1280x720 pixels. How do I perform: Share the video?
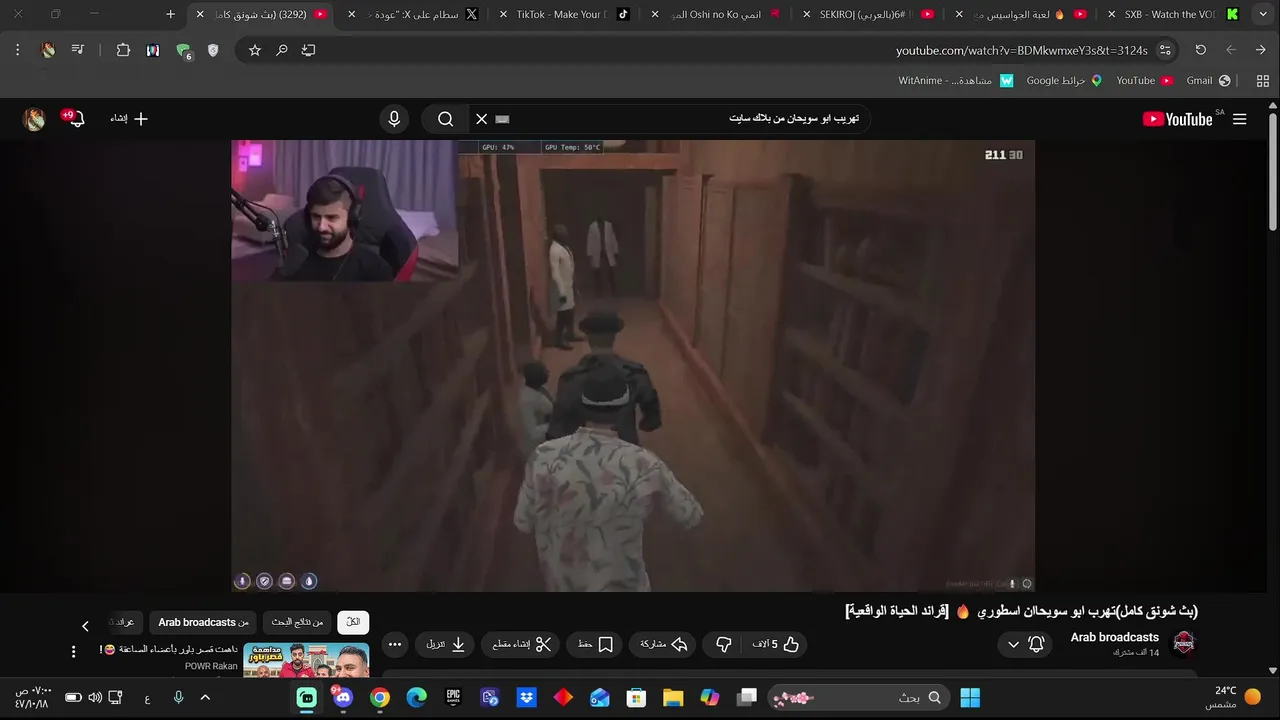coord(664,645)
